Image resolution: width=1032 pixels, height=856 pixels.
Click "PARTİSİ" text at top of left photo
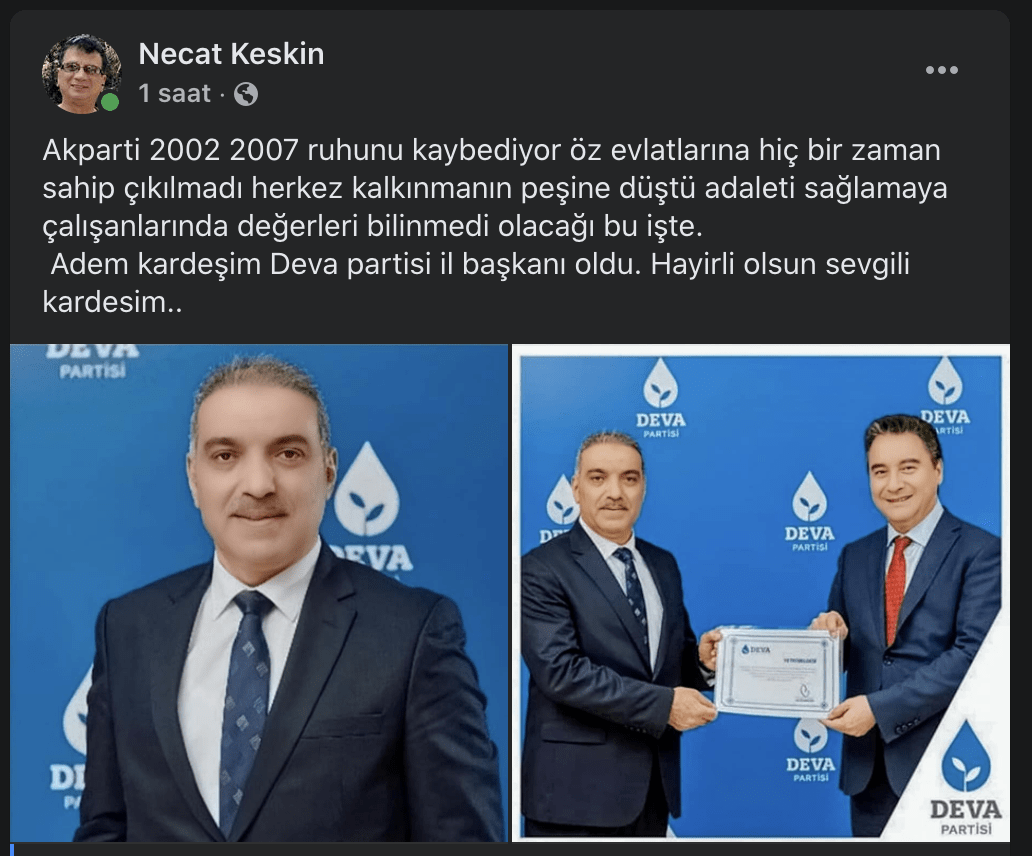click(93, 372)
